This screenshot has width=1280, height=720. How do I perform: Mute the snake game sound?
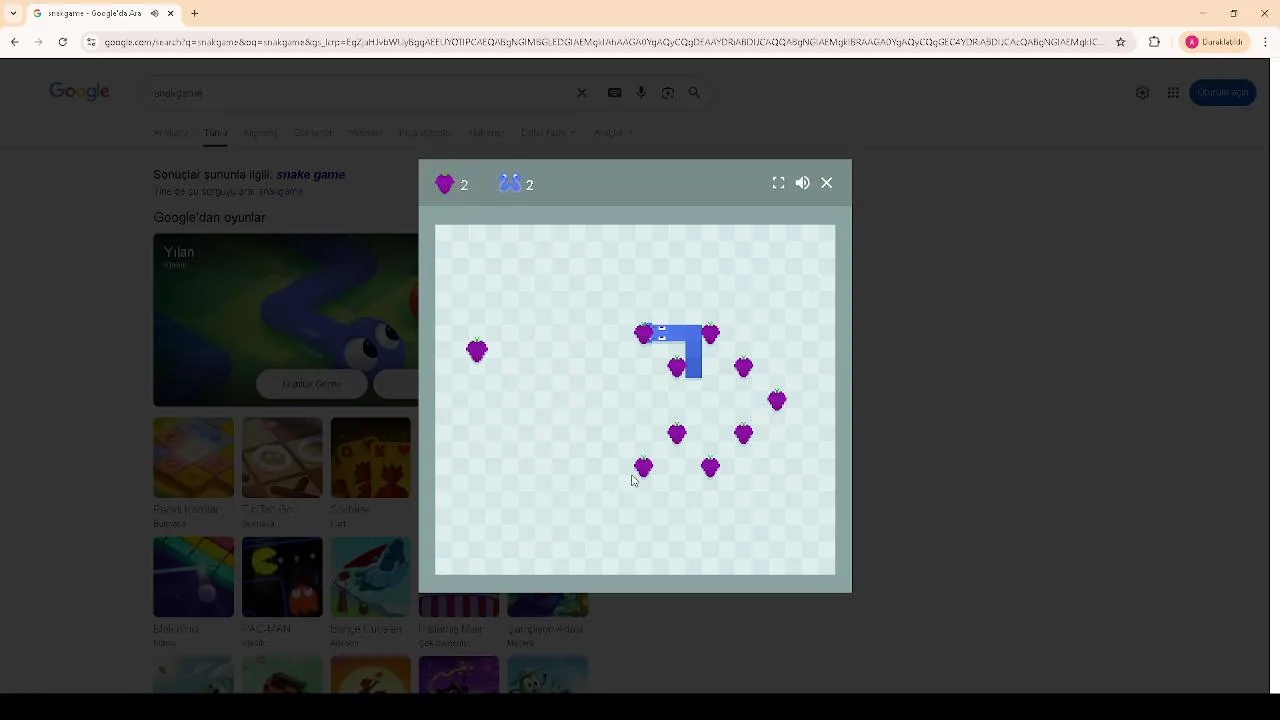(802, 183)
